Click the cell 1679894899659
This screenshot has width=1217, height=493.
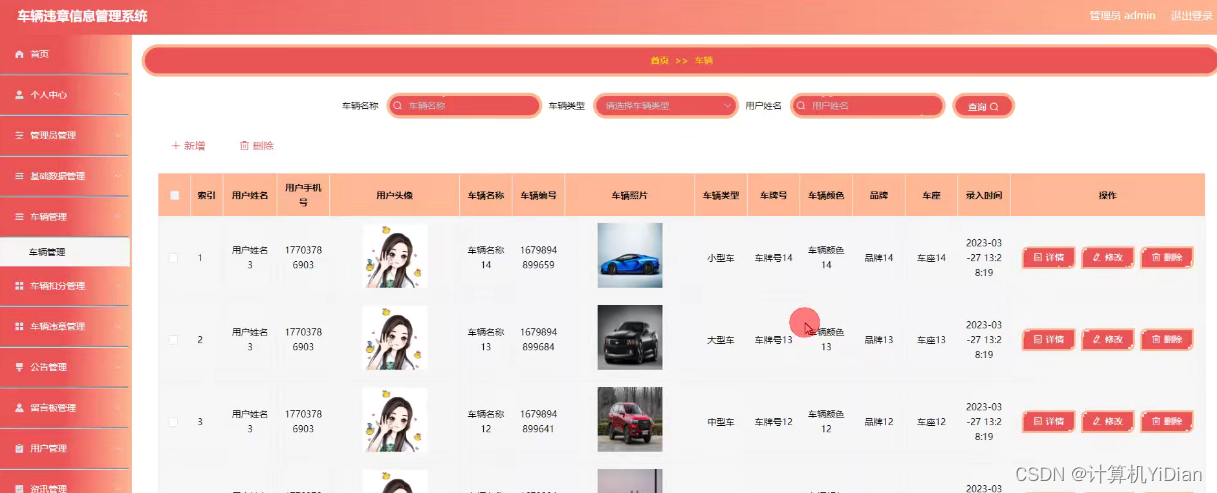point(538,258)
